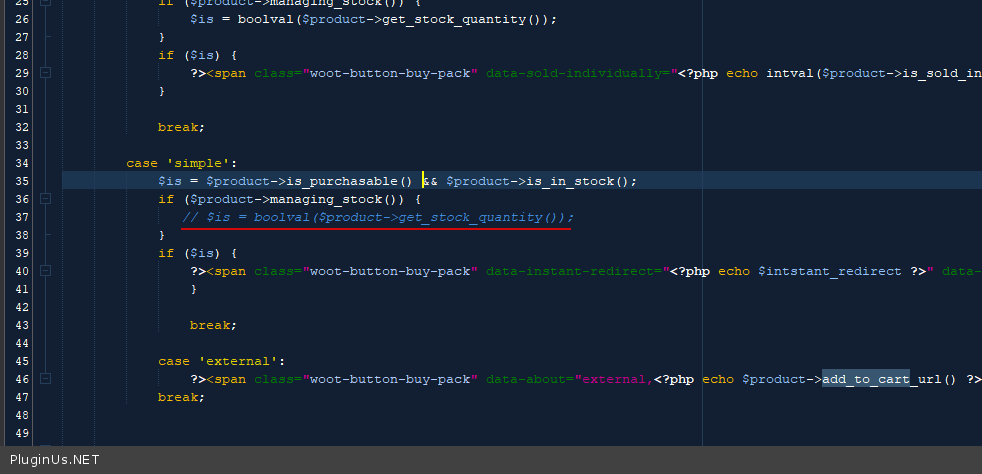Click the intval function on line 29
Image resolution: width=982 pixels, height=474 pixels.
pyautogui.click(x=789, y=73)
